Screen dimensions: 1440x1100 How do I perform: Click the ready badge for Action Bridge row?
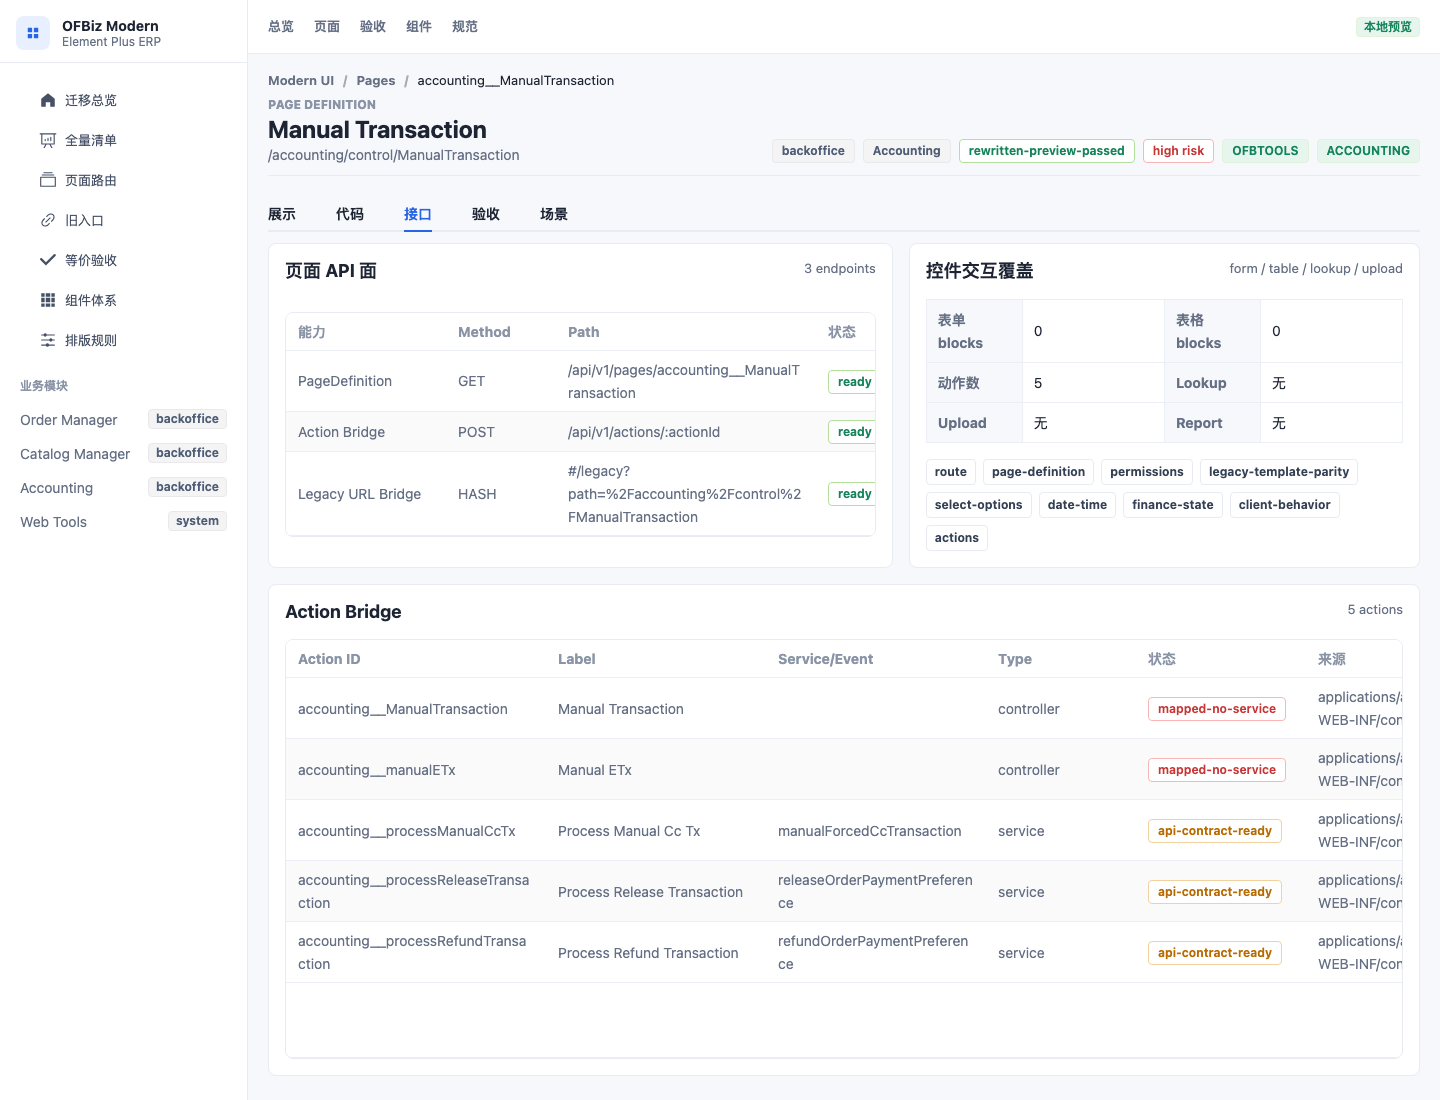(x=853, y=432)
